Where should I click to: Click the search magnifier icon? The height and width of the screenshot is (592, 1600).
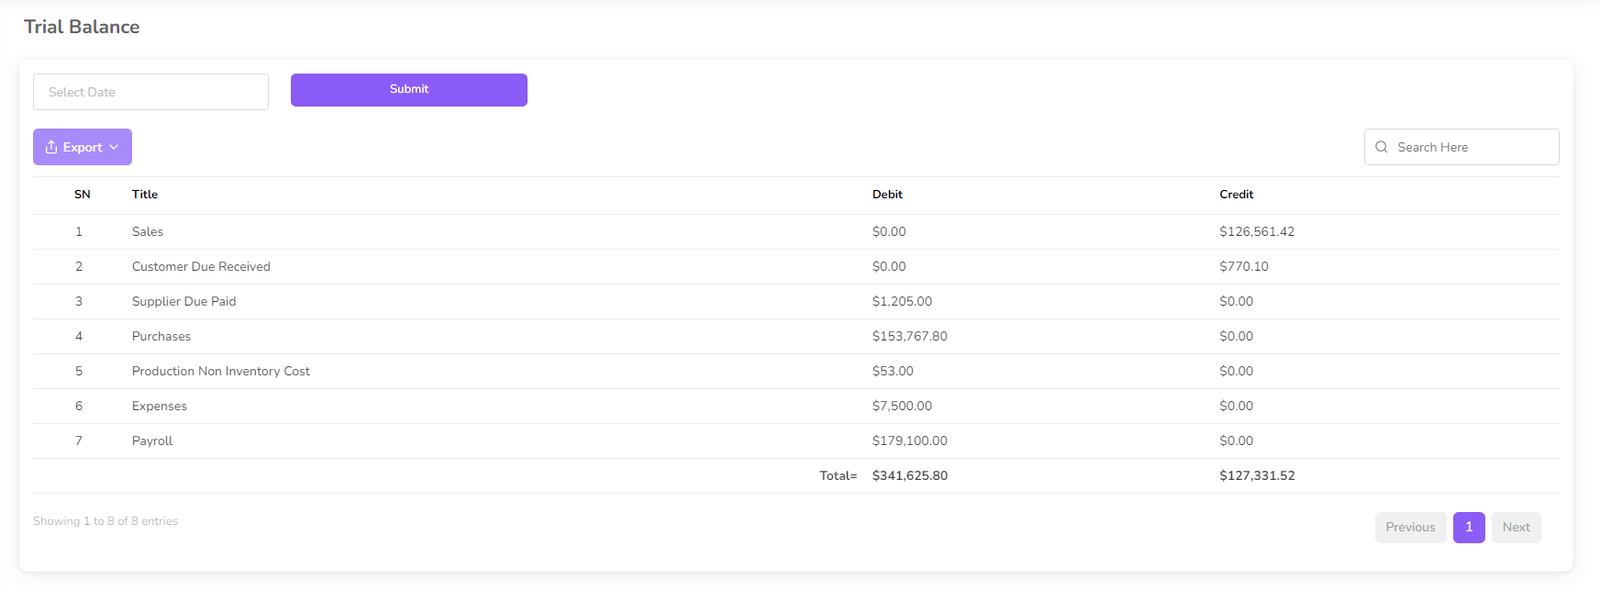click(1381, 147)
